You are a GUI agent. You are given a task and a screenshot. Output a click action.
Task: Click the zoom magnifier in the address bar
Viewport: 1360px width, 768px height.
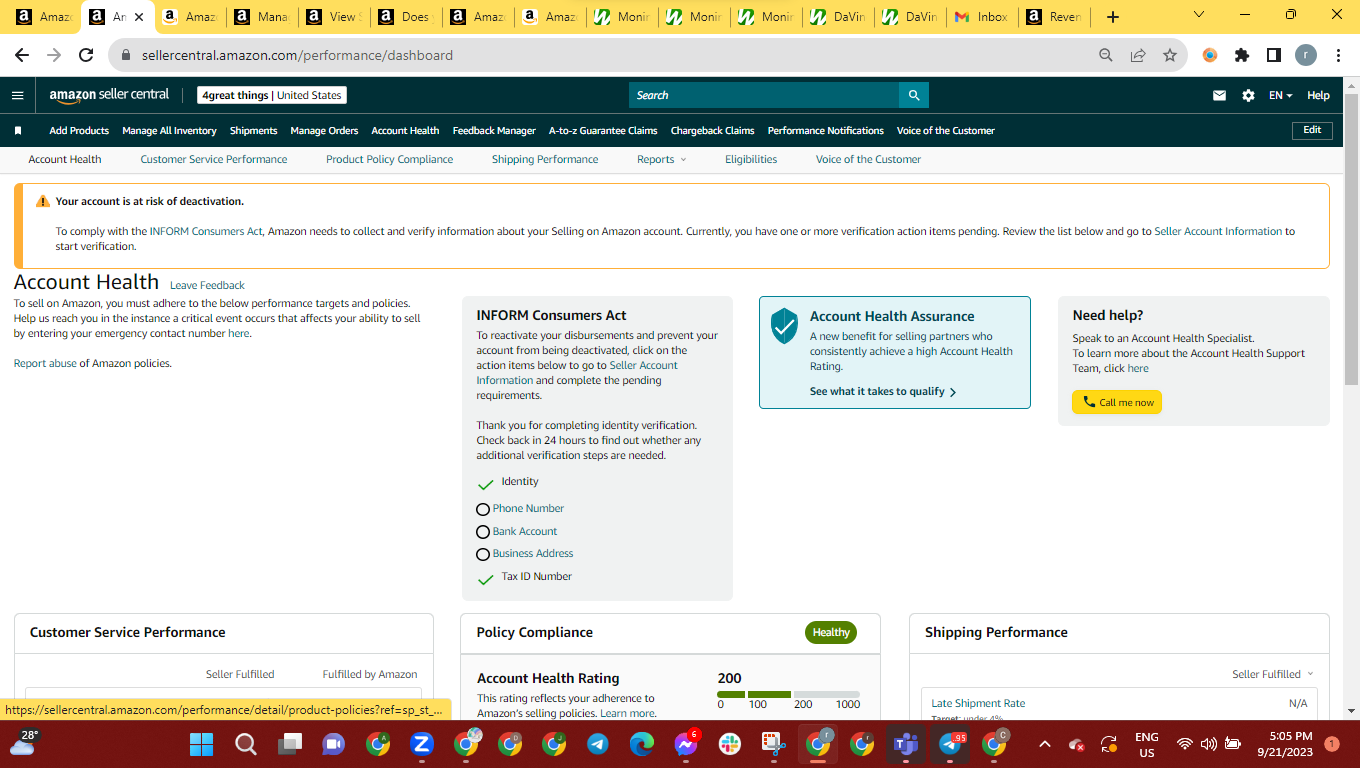click(x=1106, y=55)
